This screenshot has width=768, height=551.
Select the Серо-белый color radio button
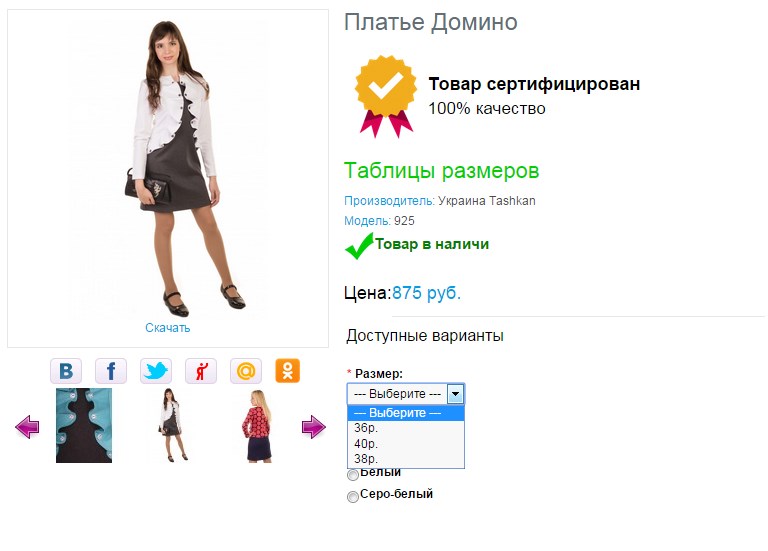(x=353, y=497)
